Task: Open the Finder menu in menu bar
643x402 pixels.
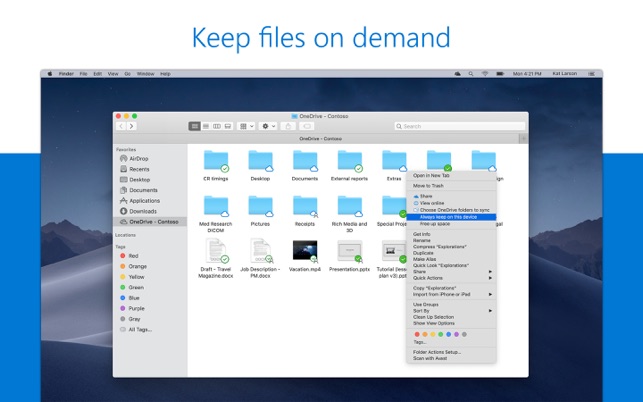Action: pos(66,74)
